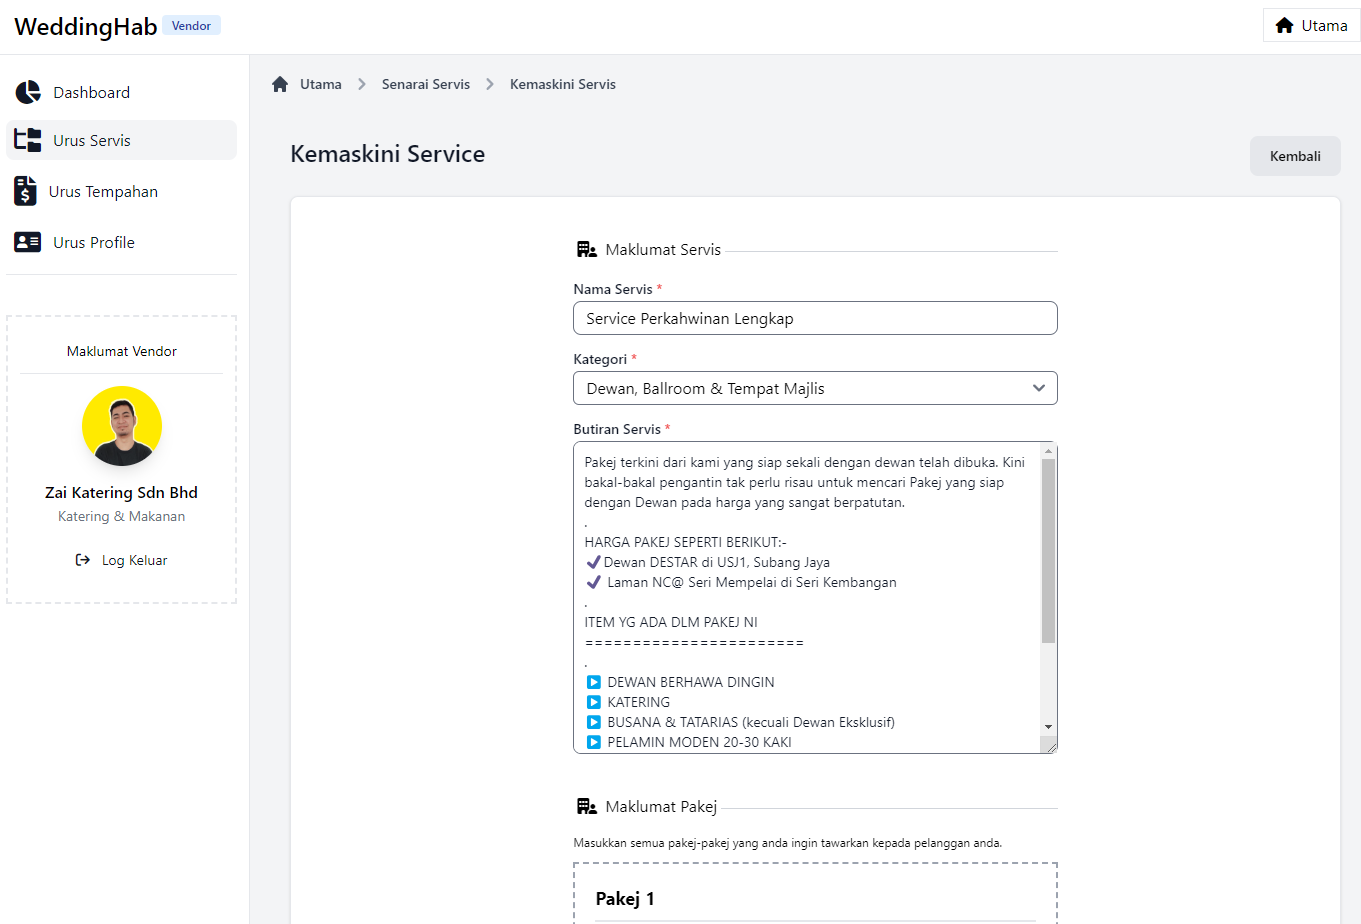Go to Urus Profile menu item
The image size is (1361, 924).
click(x=94, y=242)
